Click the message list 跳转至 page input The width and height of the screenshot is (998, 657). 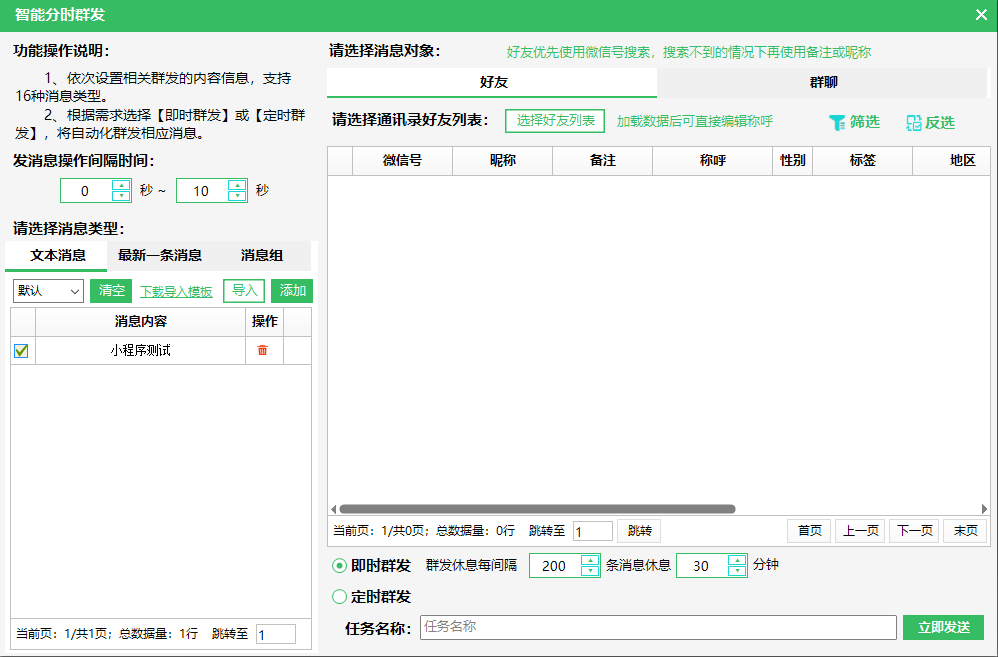pyautogui.click(x=276, y=634)
